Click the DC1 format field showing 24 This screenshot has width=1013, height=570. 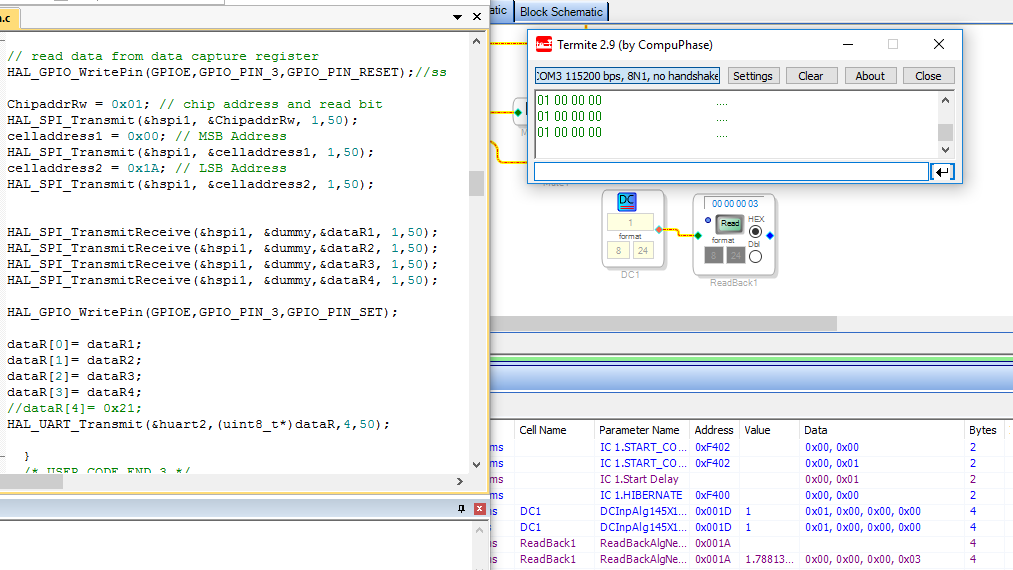coord(642,250)
